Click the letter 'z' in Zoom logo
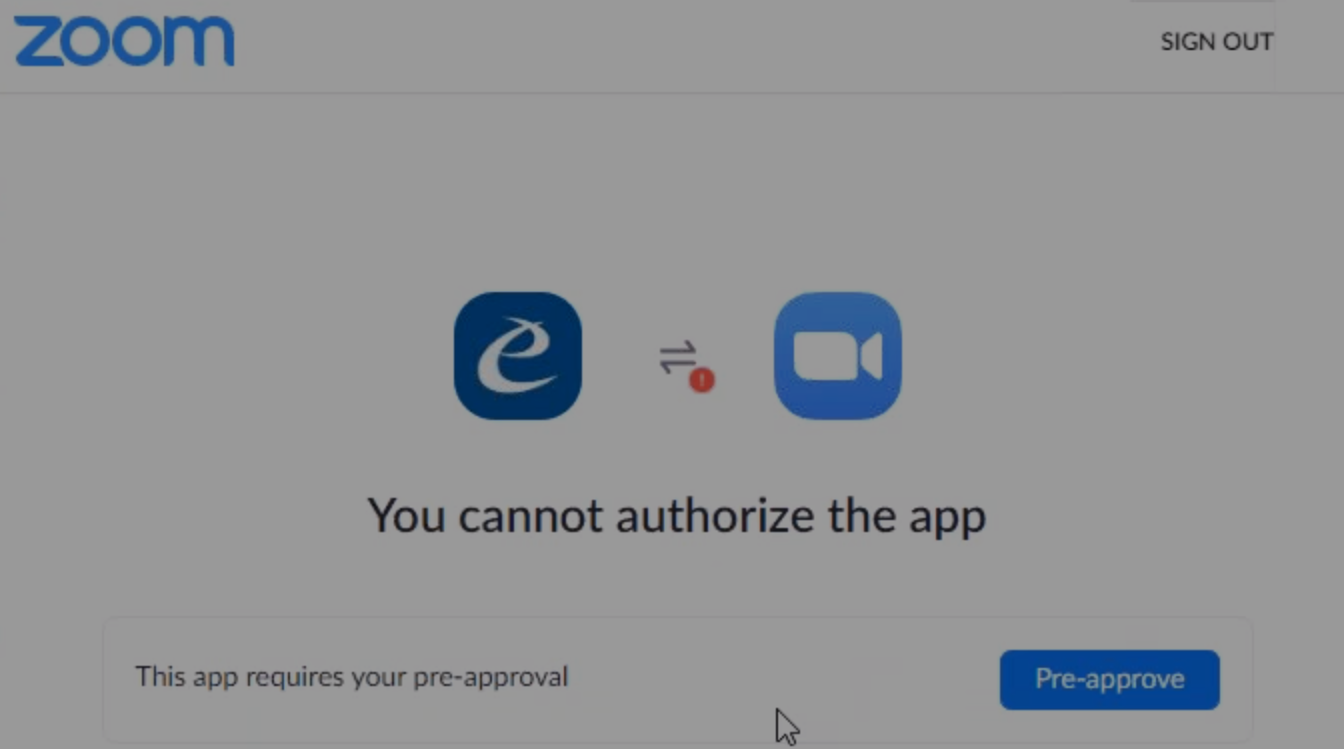Image resolution: width=1344 pixels, height=749 pixels. tap(36, 43)
